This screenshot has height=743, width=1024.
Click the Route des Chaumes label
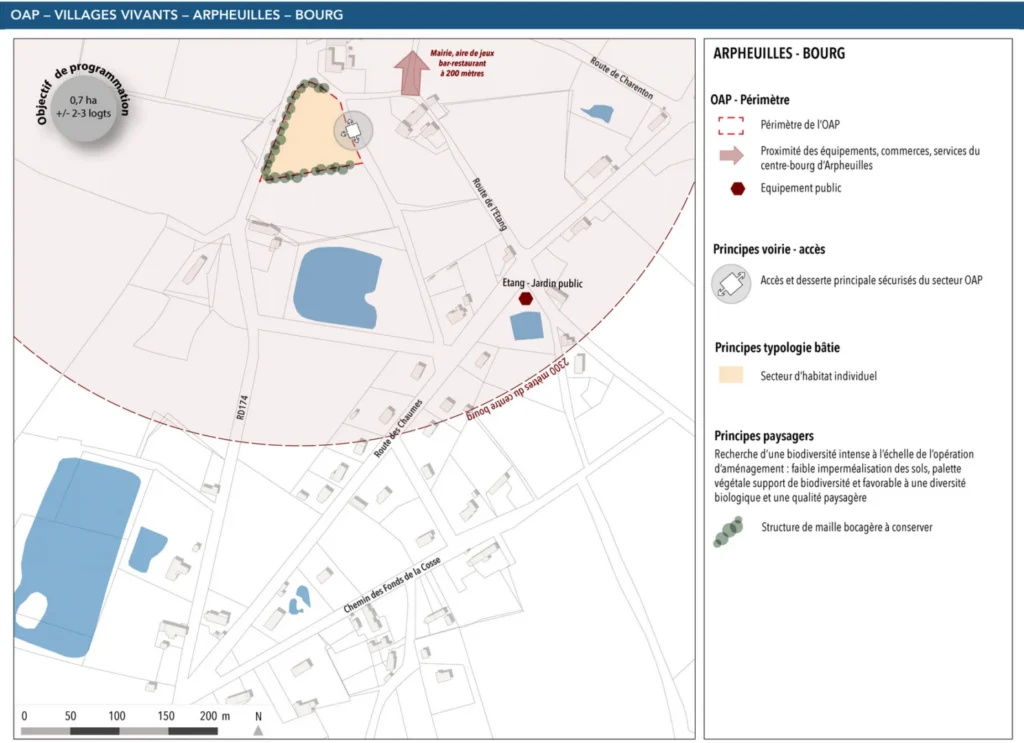click(398, 429)
